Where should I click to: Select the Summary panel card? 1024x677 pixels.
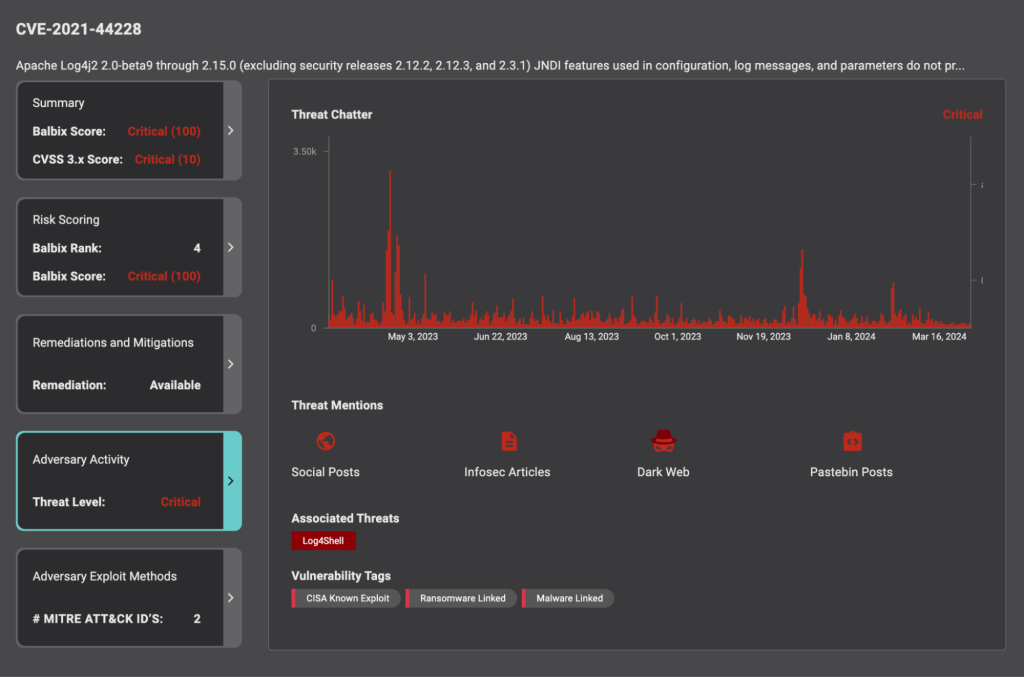120,130
